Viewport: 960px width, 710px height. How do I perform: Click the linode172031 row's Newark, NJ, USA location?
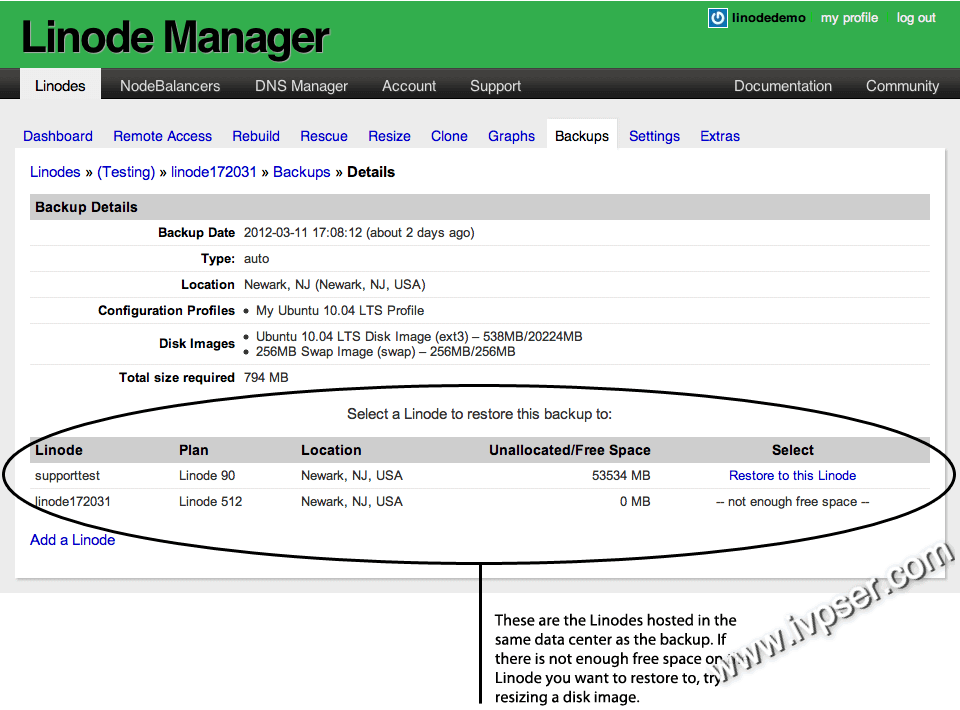coord(351,502)
